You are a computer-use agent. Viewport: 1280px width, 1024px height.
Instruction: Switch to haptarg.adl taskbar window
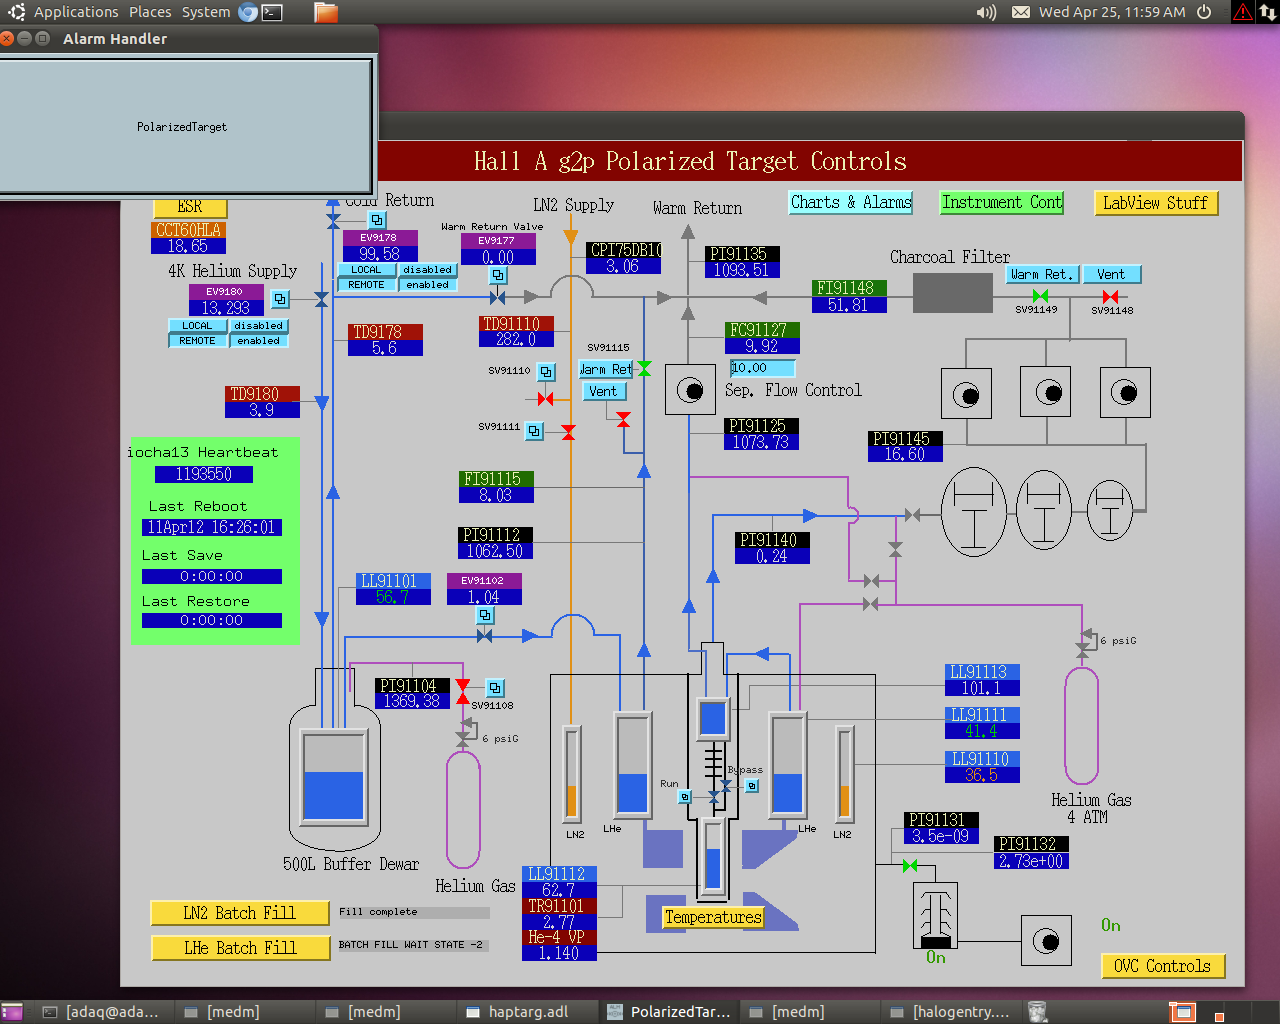click(x=527, y=1012)
